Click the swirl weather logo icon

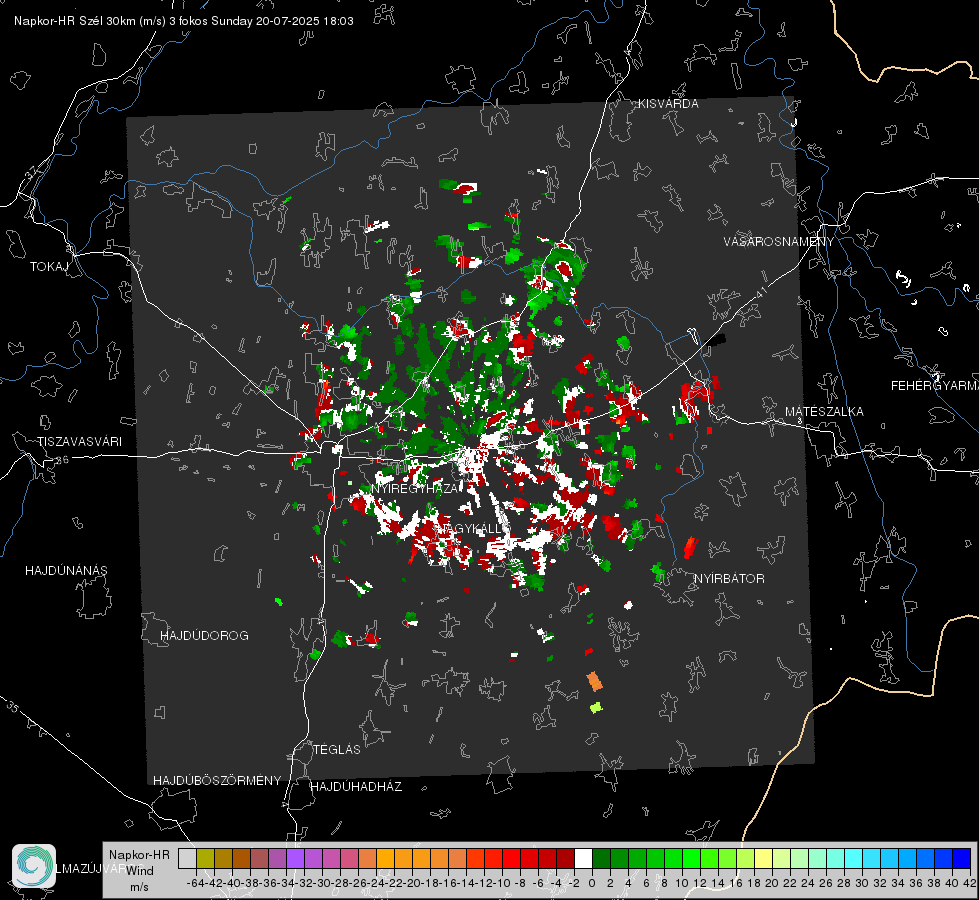(34, 866)
